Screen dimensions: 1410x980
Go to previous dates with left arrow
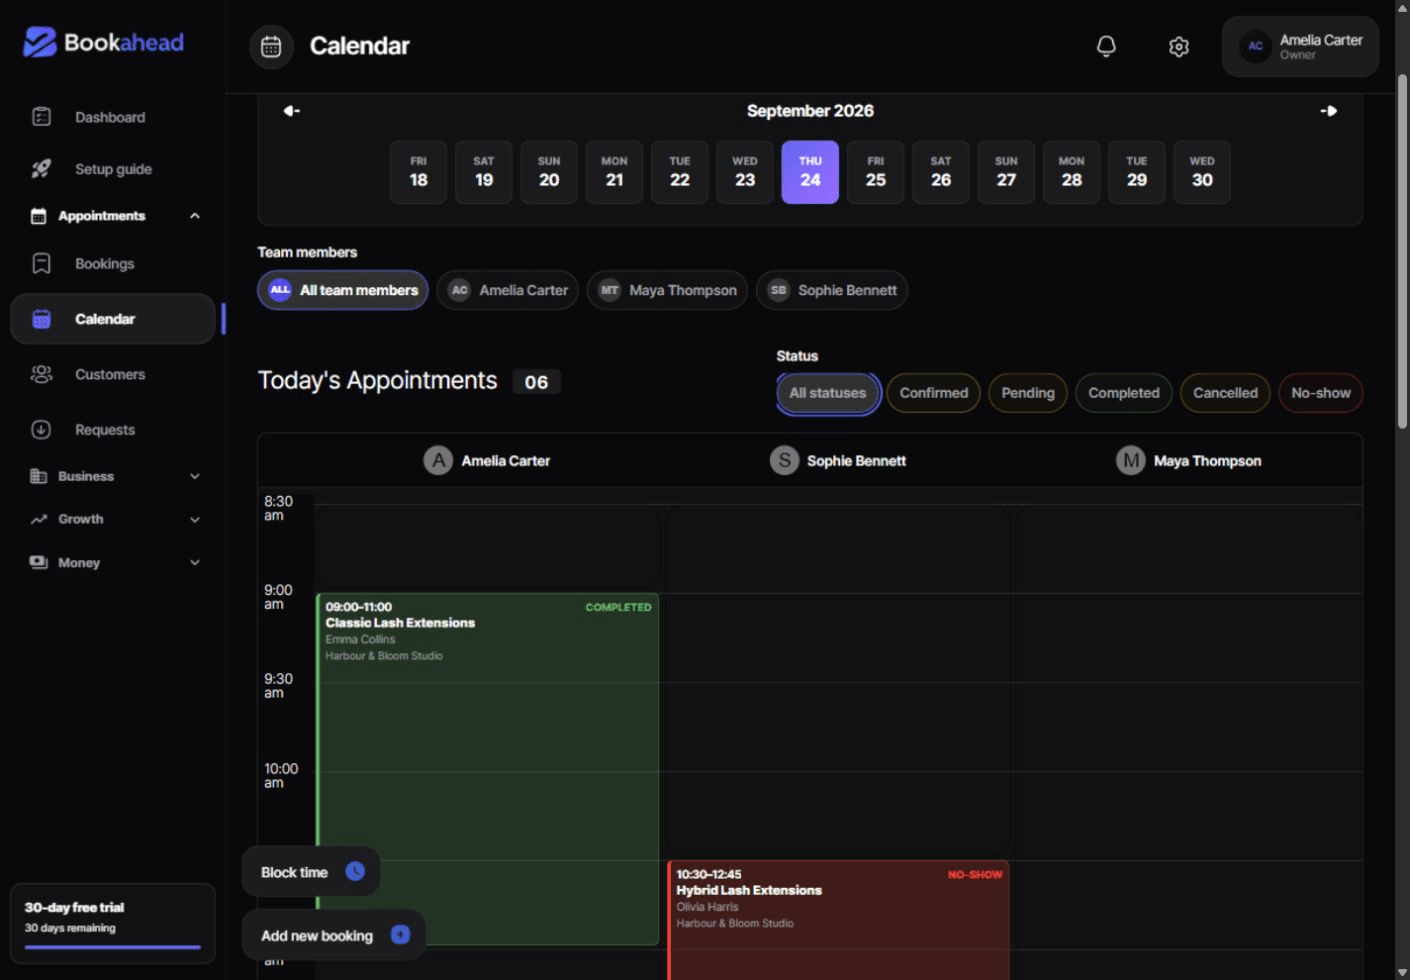(291, 111)
